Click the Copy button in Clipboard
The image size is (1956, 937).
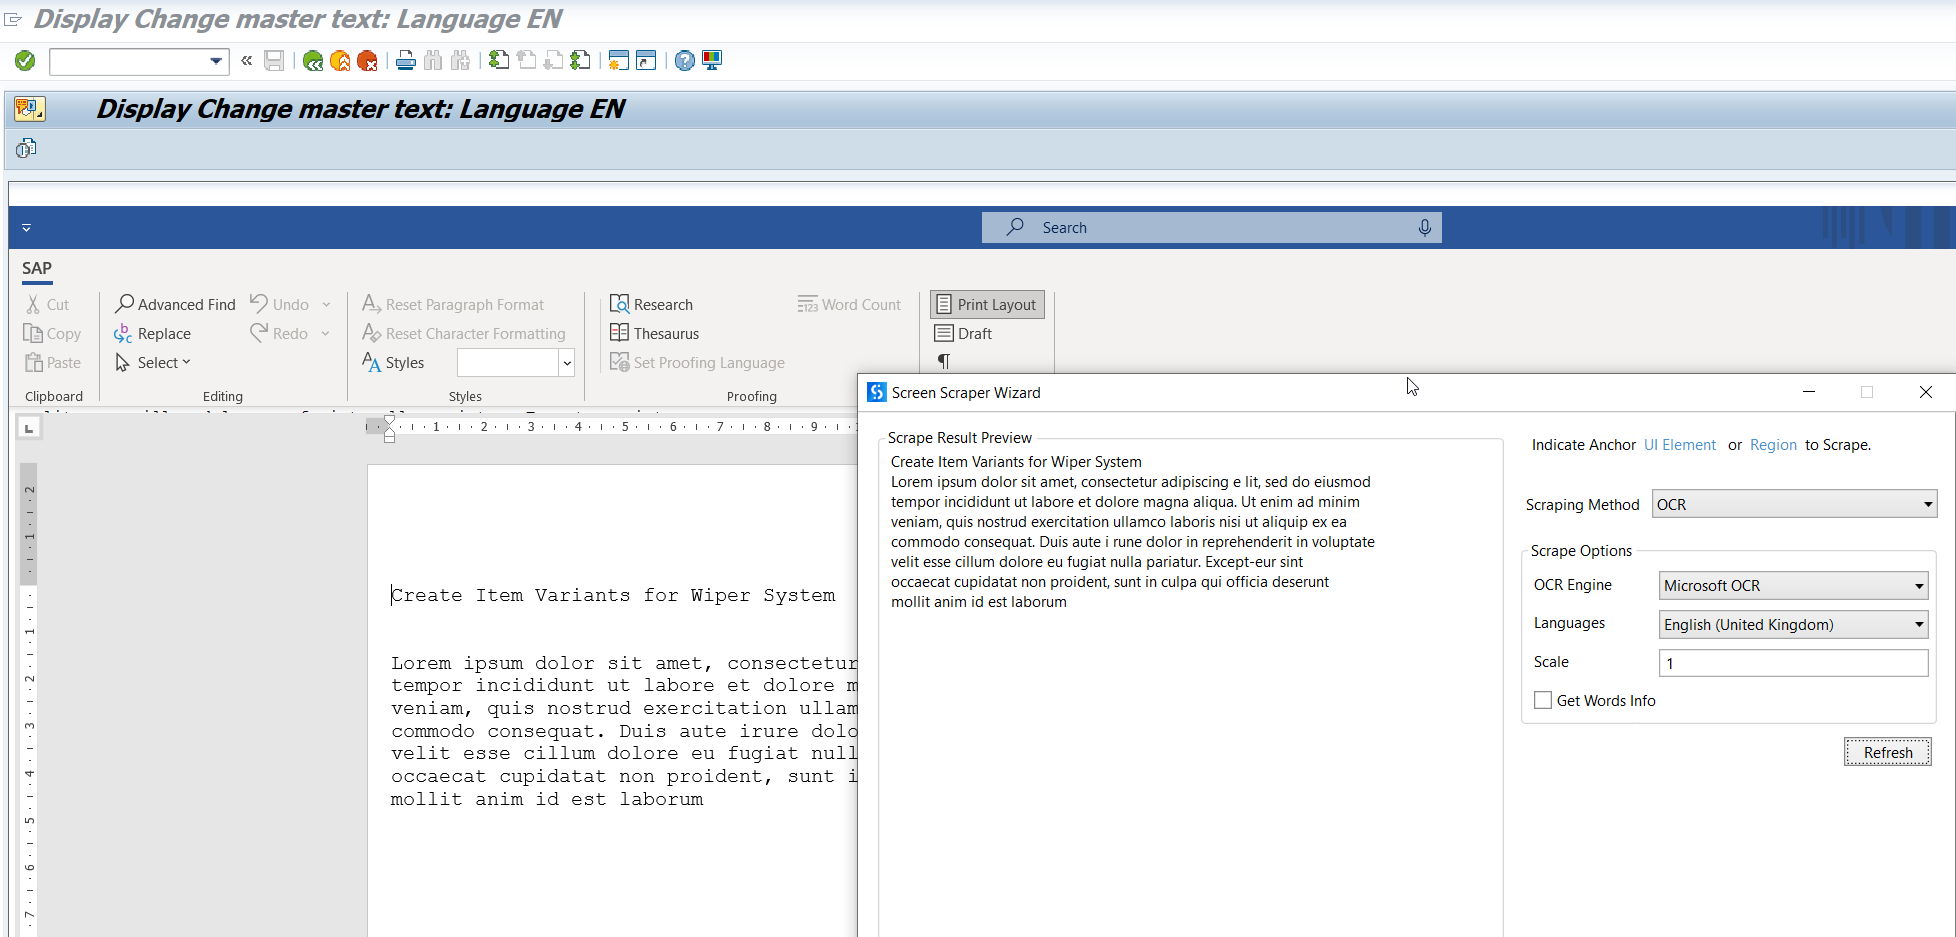(52, 333)
